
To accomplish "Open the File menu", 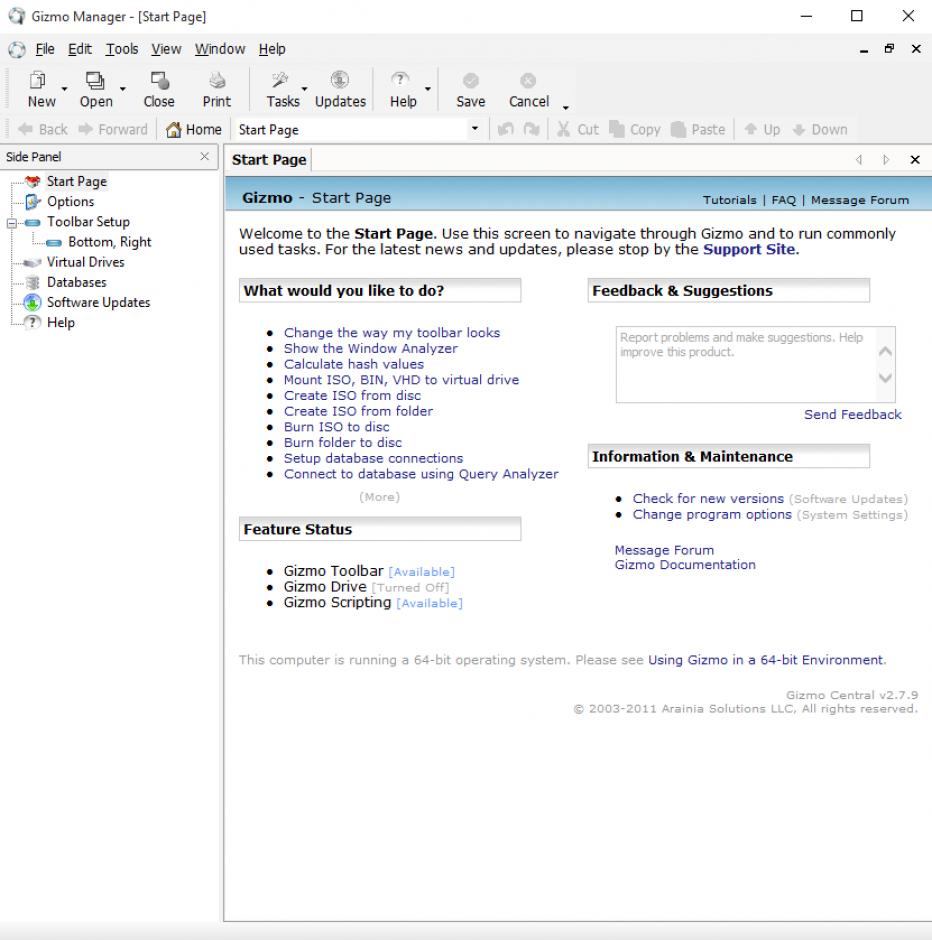I will point(45,49).
